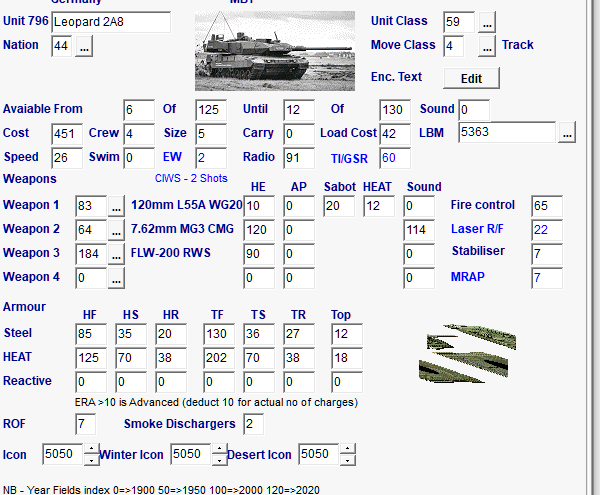Click the Leopard 2A8 tank photo
This screenshot has height=495, width=600.
pyautogui.click(x=274, y=50)
